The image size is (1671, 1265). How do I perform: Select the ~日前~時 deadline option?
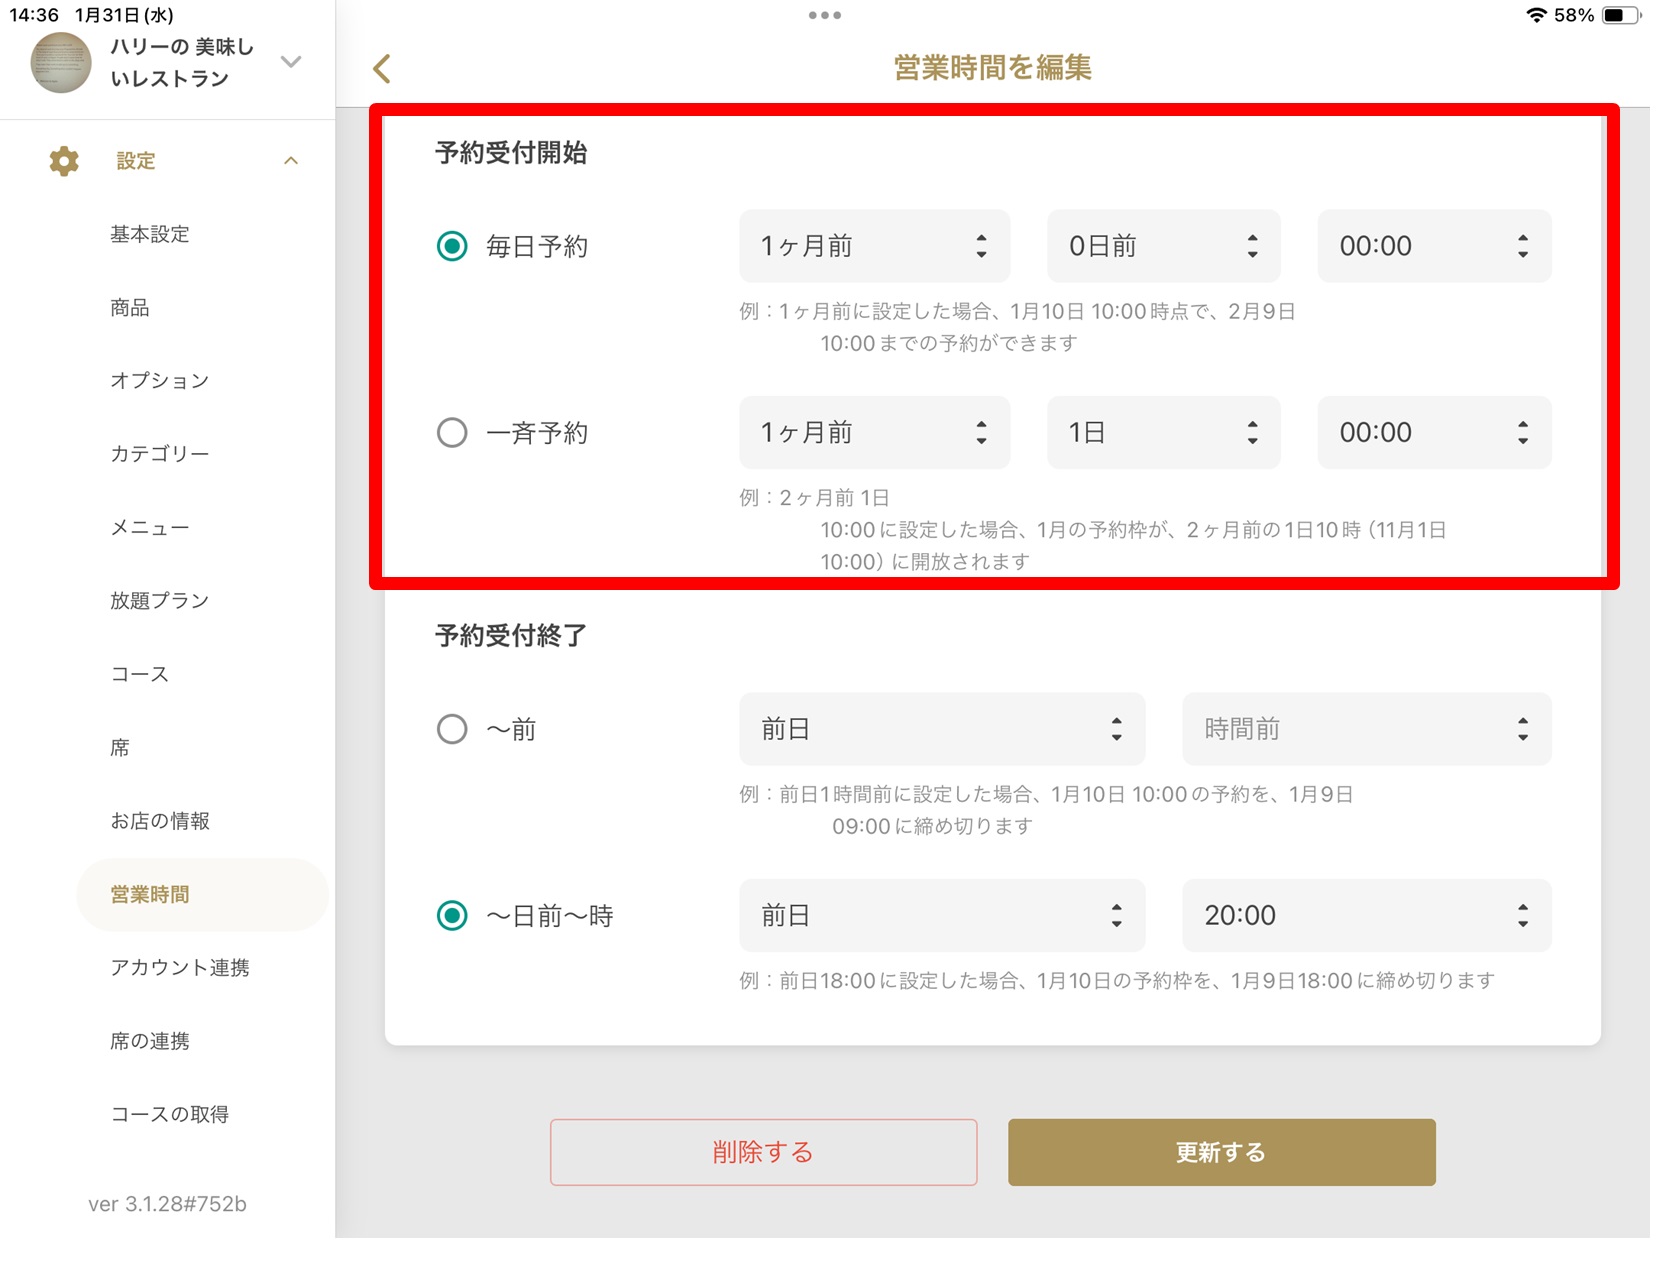tap(451, 915)
